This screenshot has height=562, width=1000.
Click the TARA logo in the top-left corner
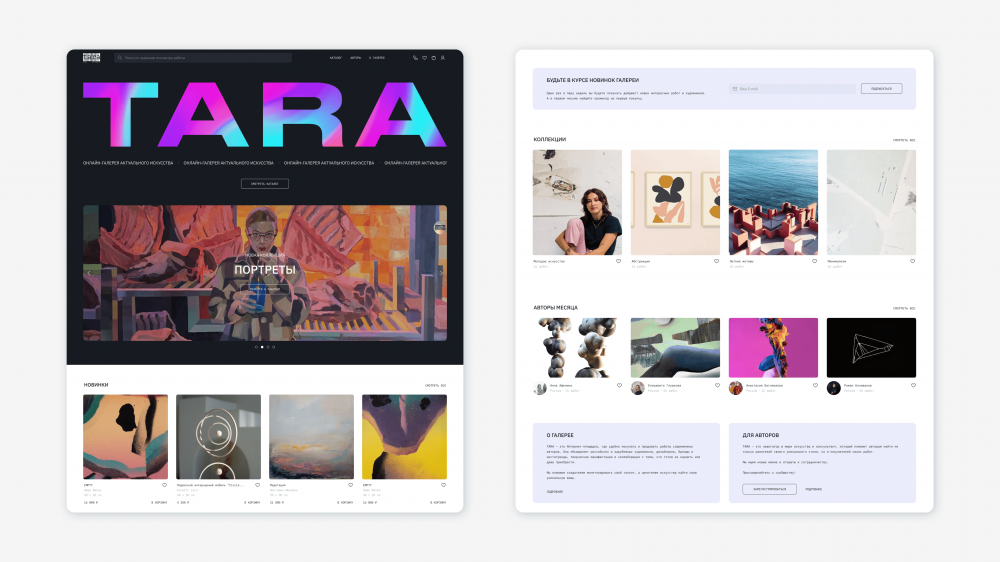[x=91, y=58]
